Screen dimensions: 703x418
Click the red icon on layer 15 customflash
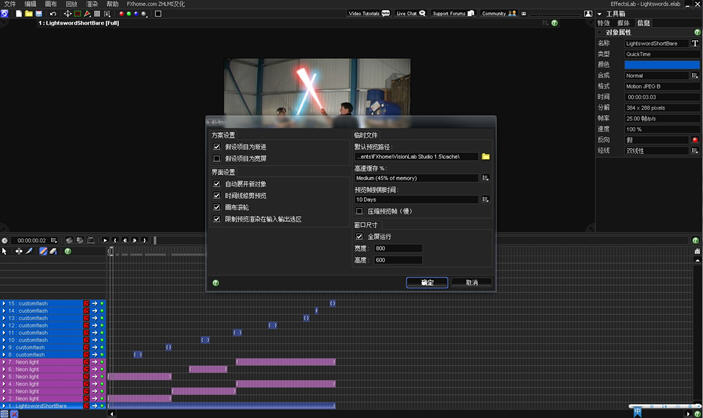point(87,303)
